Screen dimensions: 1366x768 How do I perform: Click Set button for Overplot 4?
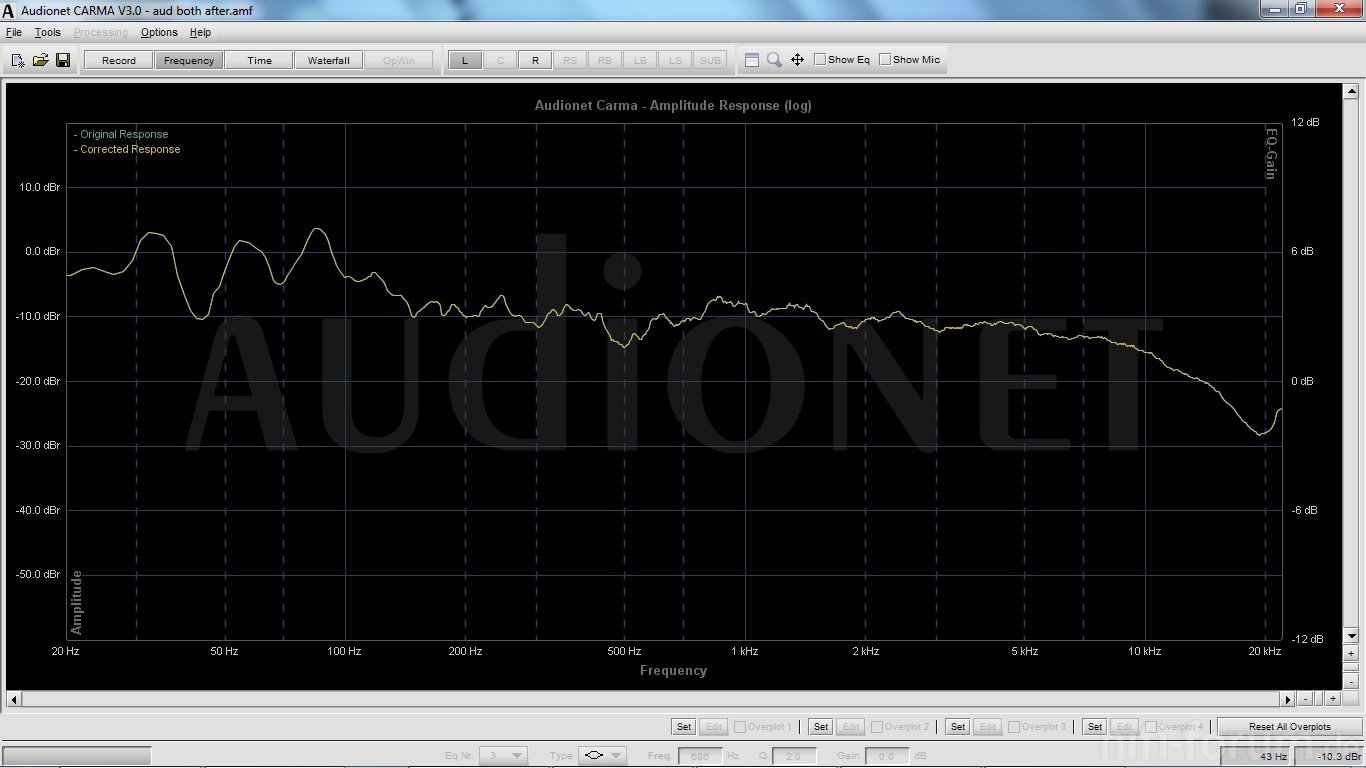pos(1095,727)
